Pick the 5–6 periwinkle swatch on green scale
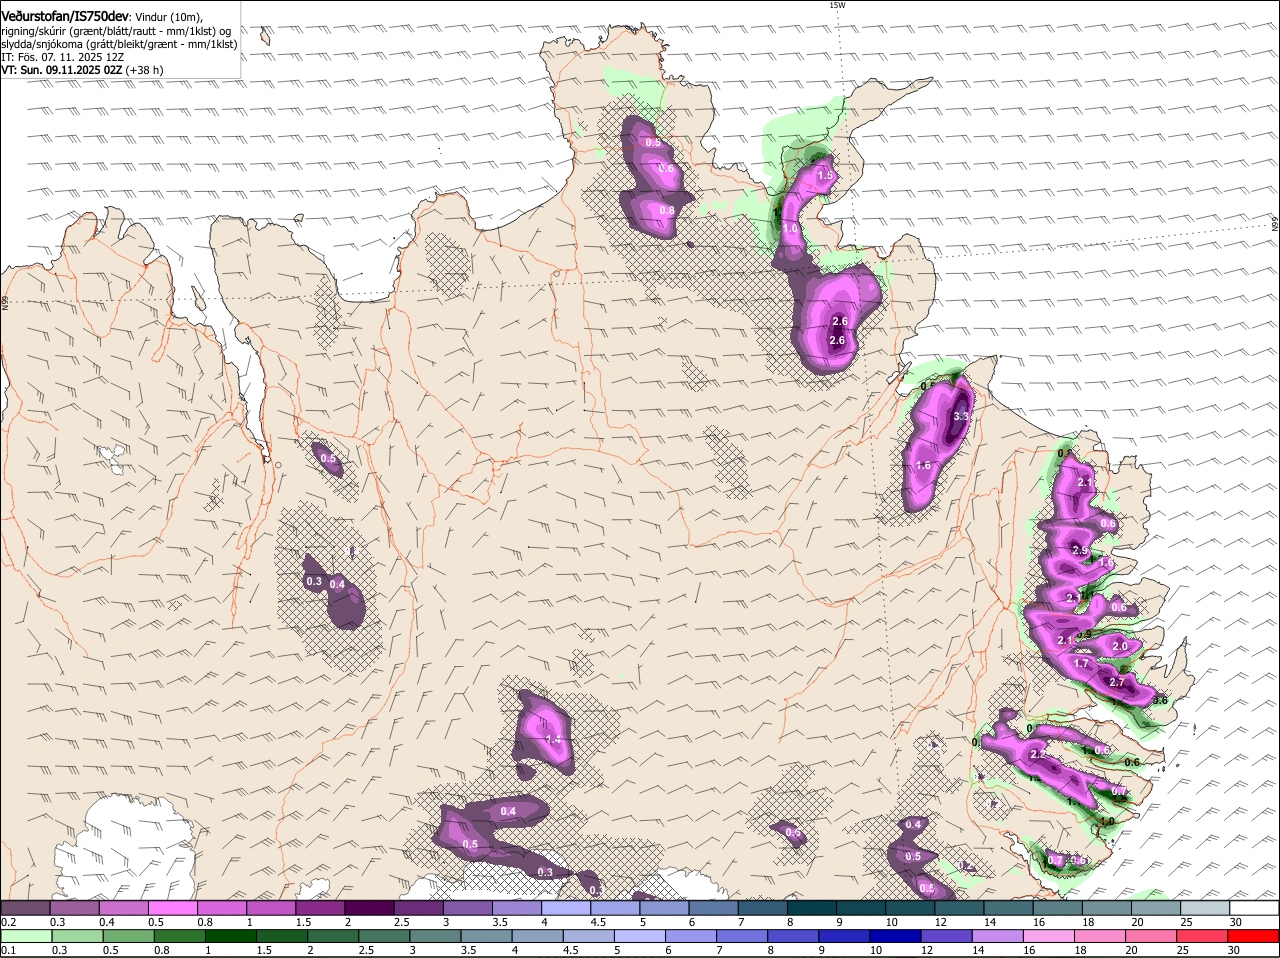 click(x=641, y=936)
